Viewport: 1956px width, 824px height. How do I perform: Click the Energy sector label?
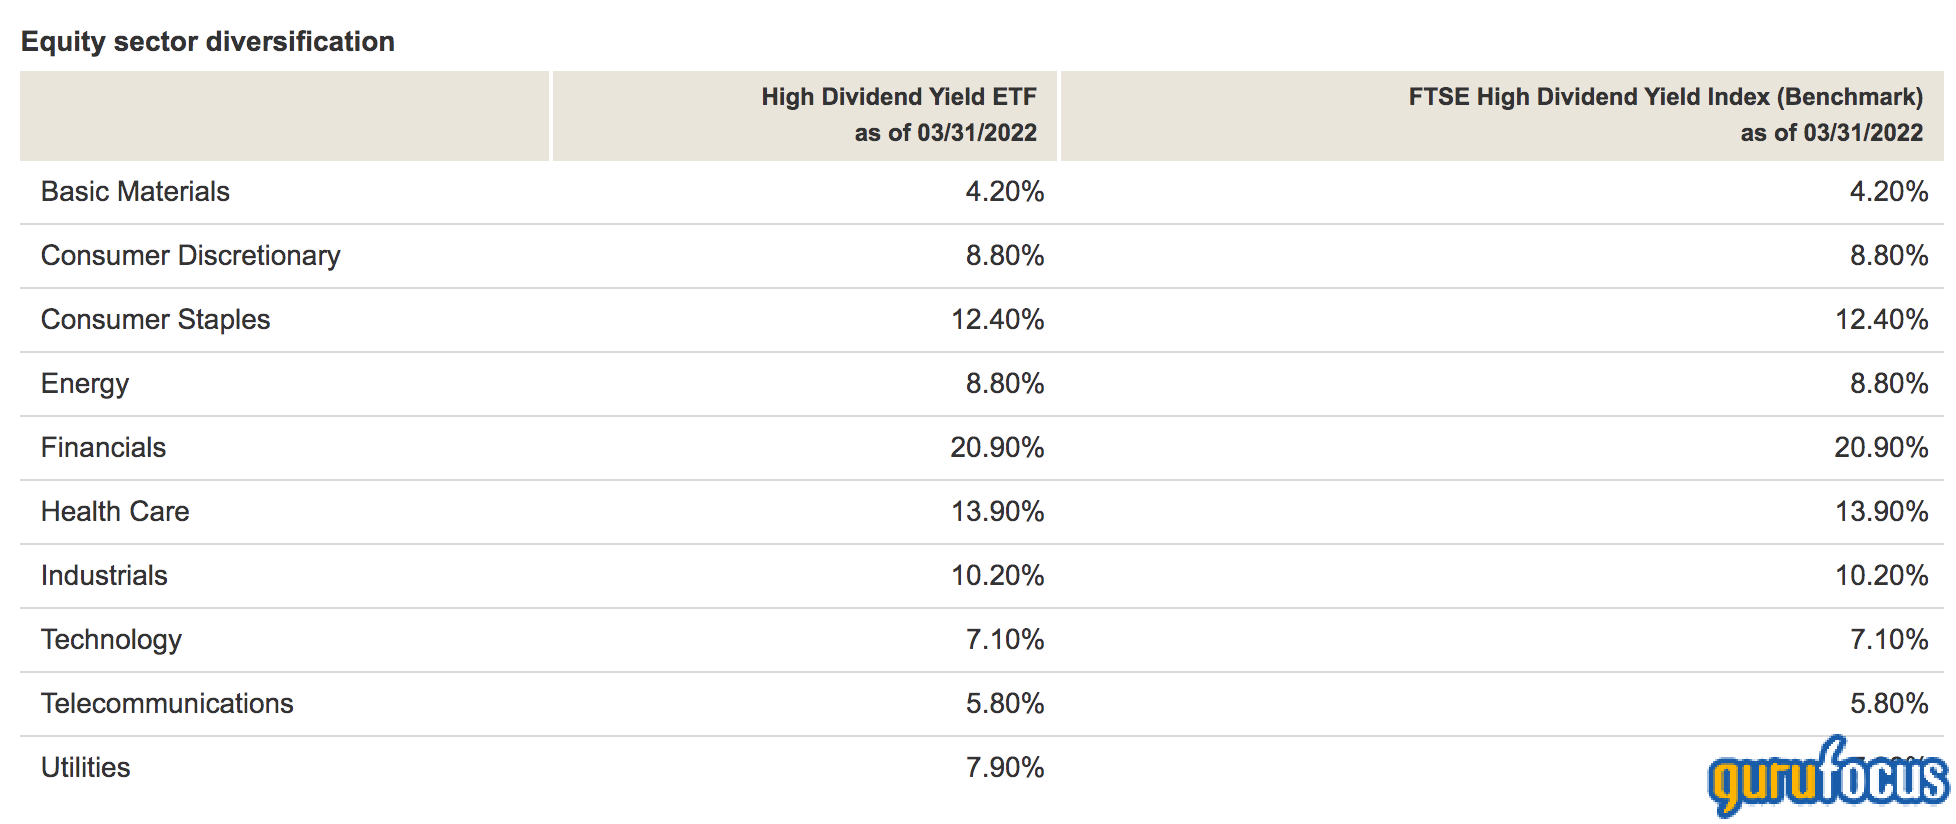coord(85,385)
